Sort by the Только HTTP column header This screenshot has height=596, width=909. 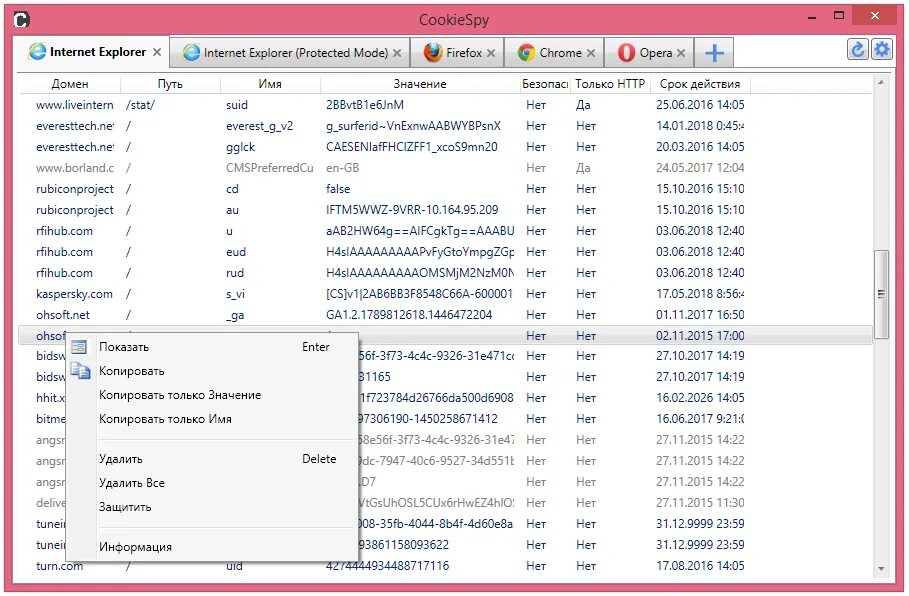[x=610, y=83]
